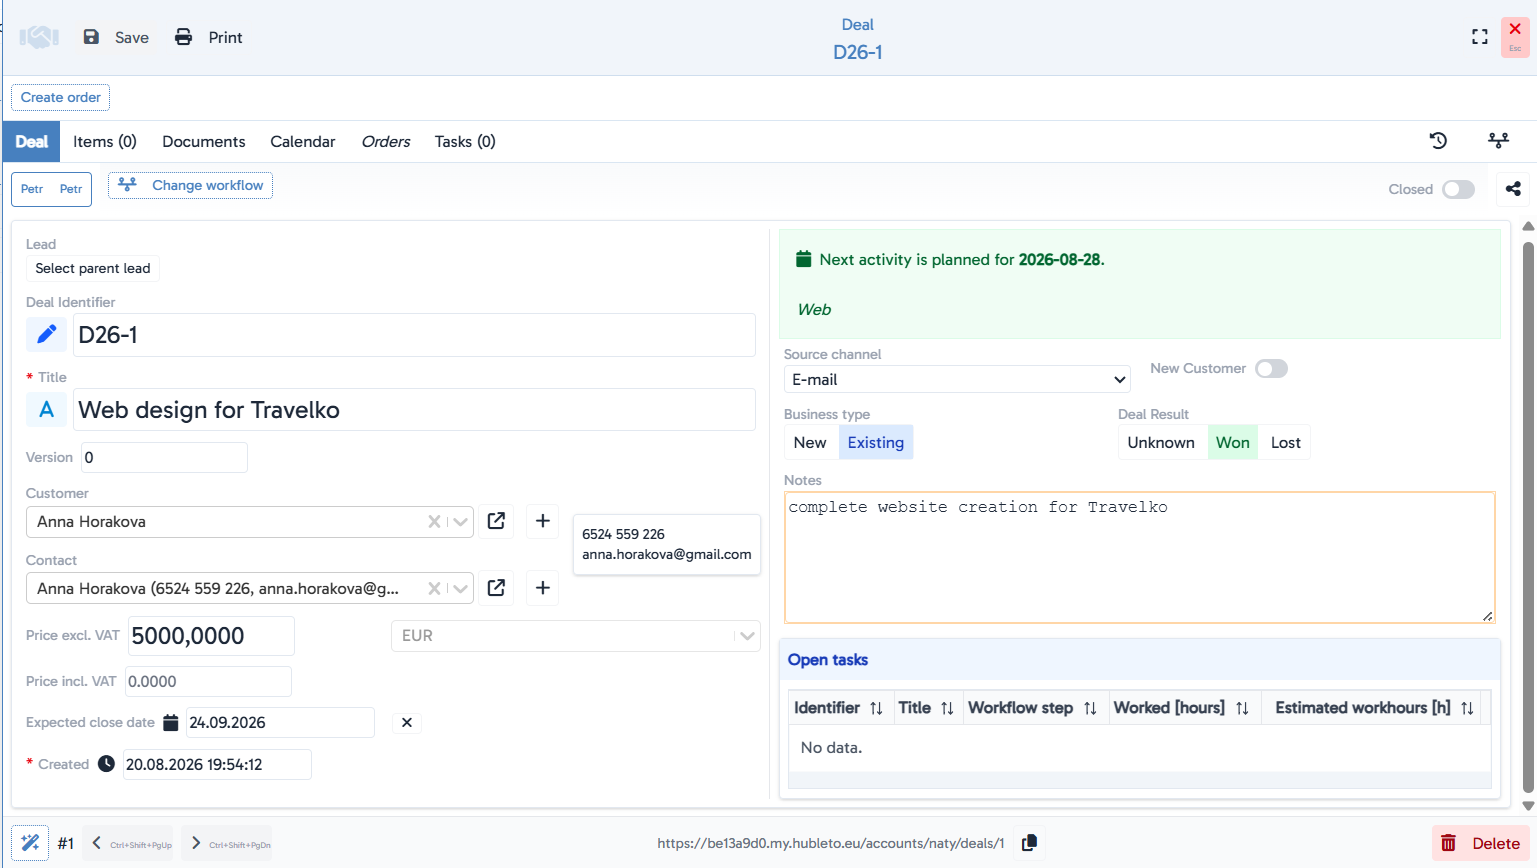
Task: Open the Documents tab
Action: (x=204, y=141)
